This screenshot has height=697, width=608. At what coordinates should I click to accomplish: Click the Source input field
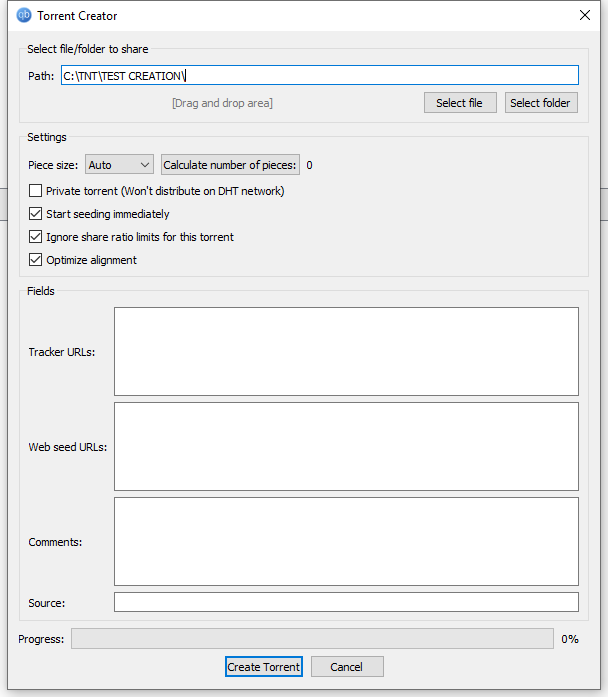pyautogui.click(x=346, y=602)
